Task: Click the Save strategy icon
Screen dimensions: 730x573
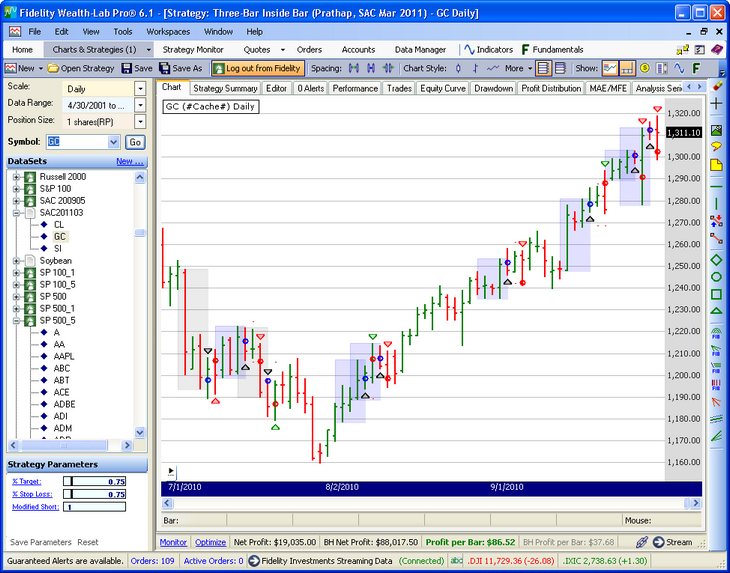Action: point(135,68)
